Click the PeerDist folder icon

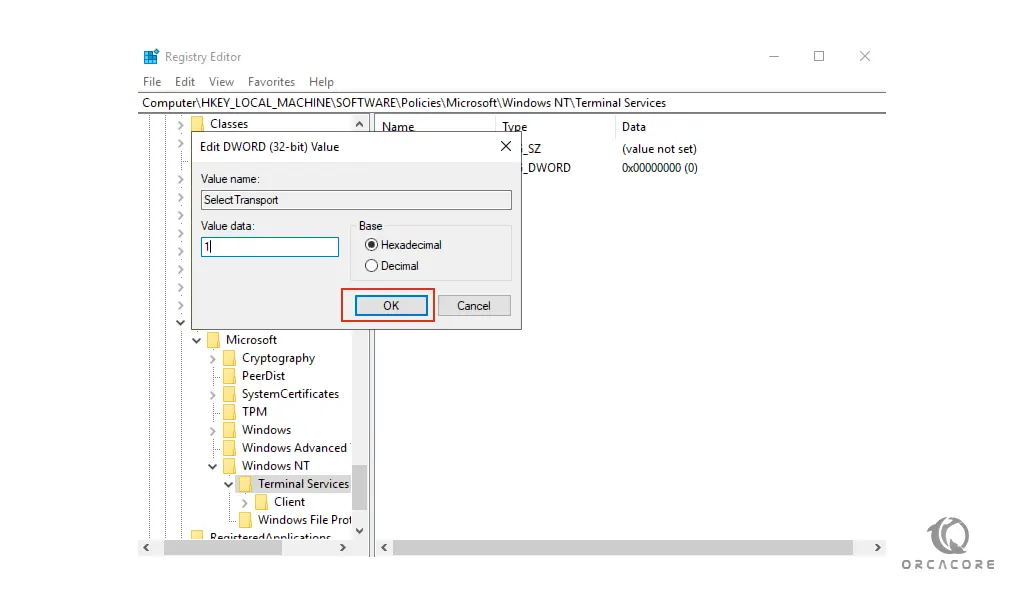point(229,376)
